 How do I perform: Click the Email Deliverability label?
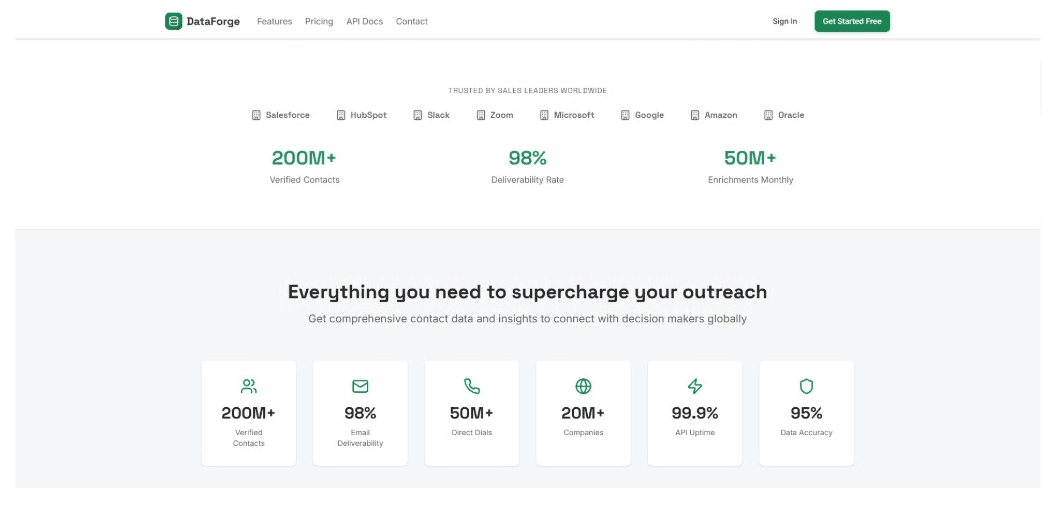(x=360, y=438)
